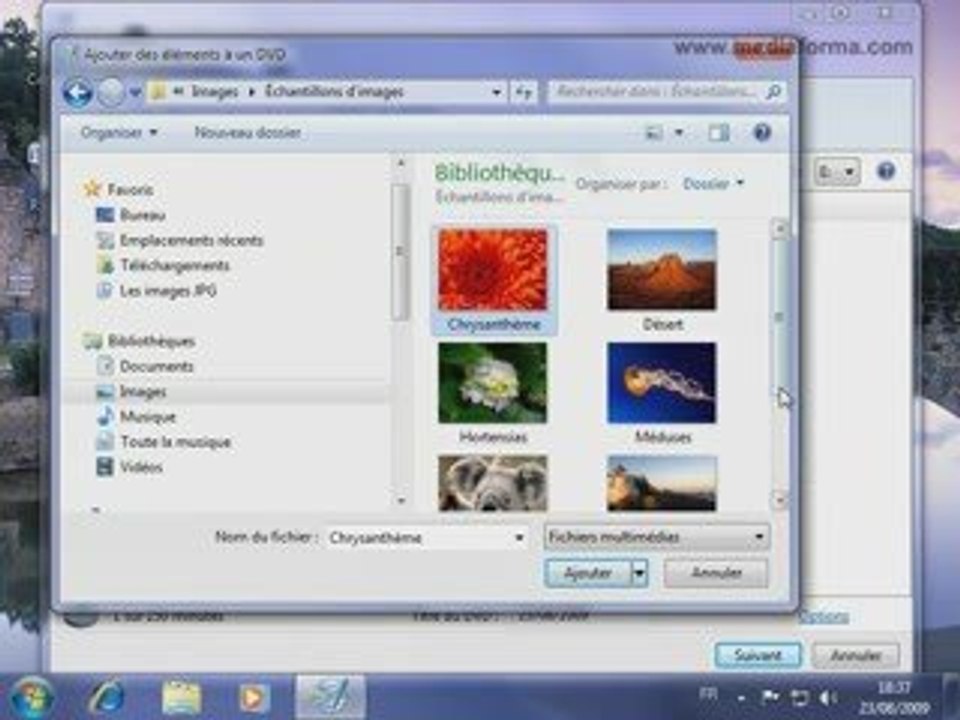Click the file list scroll up arrow
Viewport: 960px width, 720px height.
pyautogui.click(x=779, y=230)
